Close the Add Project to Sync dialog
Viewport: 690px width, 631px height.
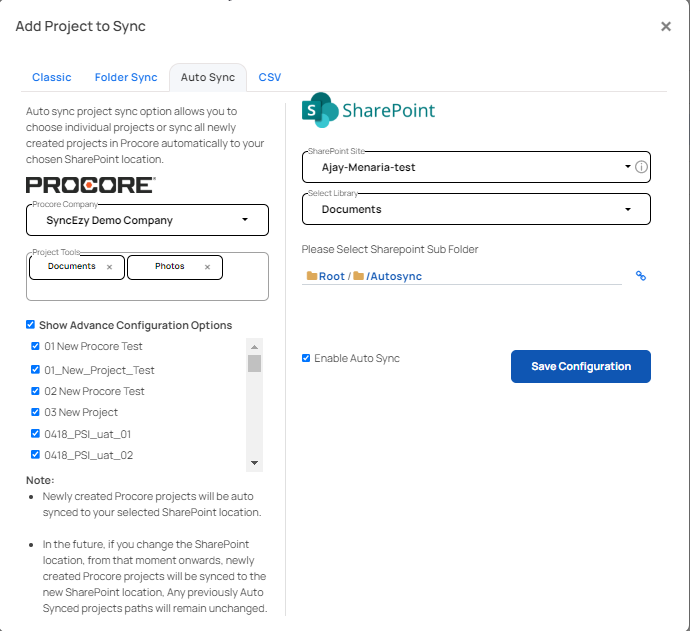tap(666, 26)
